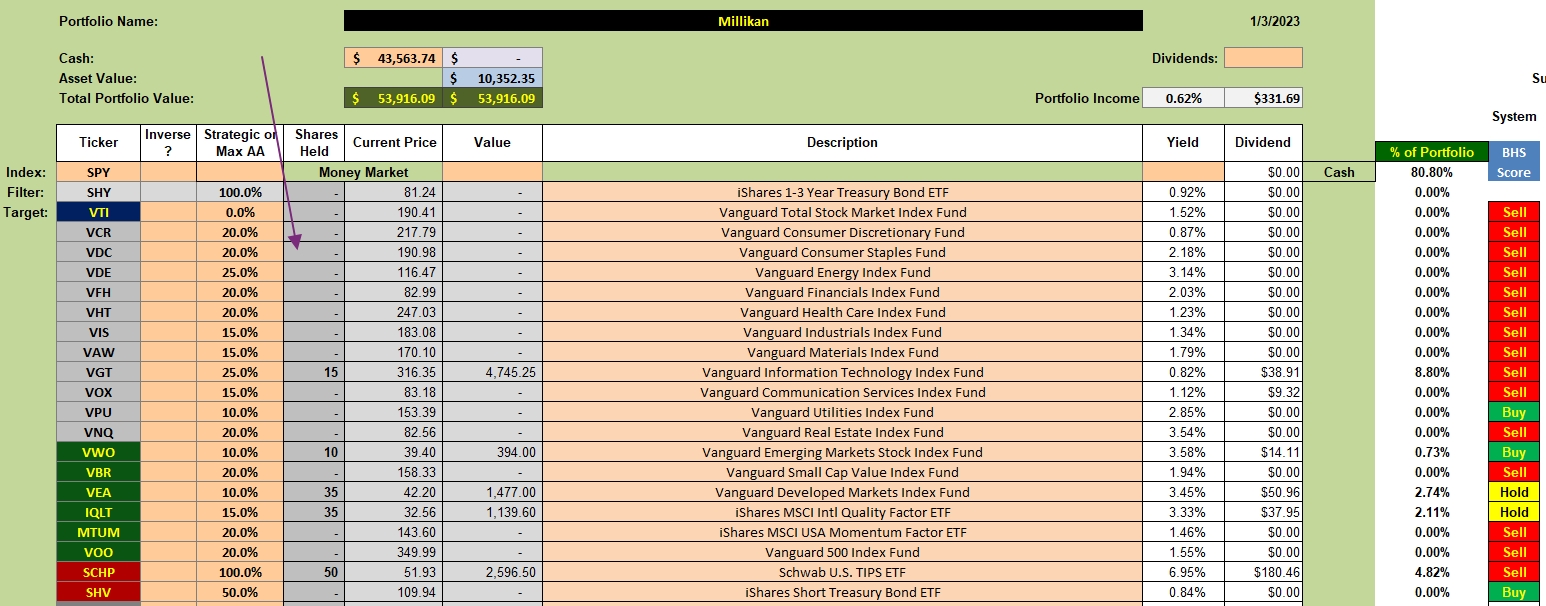Click the VGT ticker cell
The height and width of the screenshot is (606, 1546).
point(99,372)
